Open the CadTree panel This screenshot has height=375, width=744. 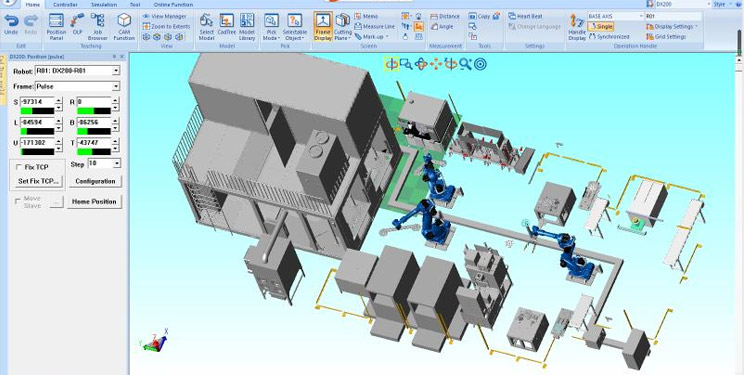coord(227,24)
